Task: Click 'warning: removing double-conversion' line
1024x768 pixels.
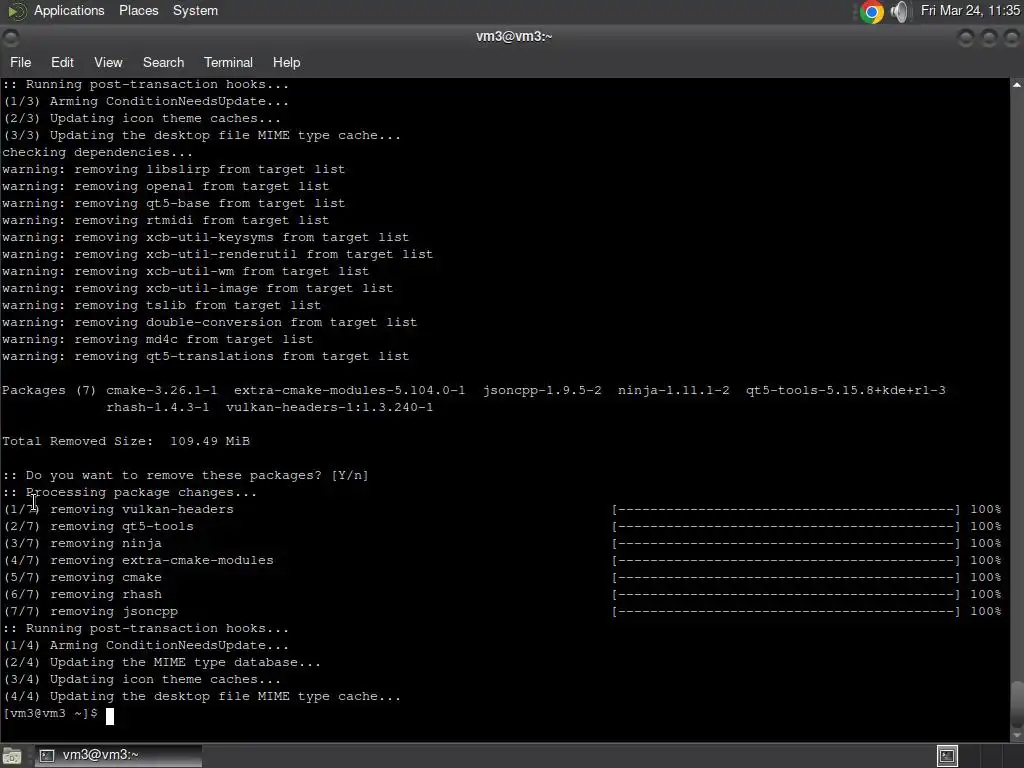Action: click(210, 323)
